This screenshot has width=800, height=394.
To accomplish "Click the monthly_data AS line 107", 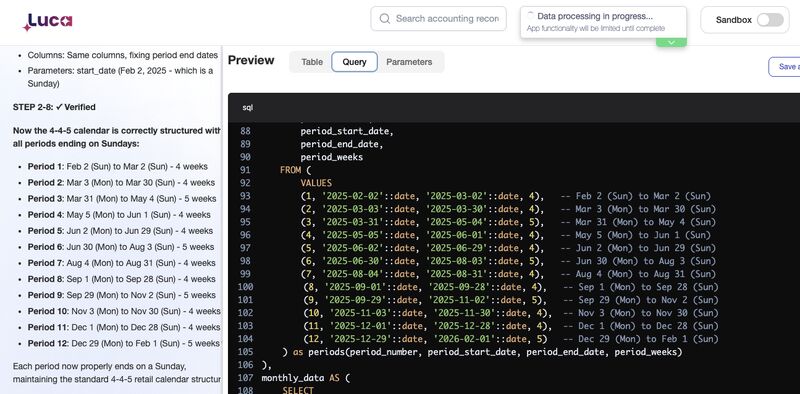I will click(x=306, y=378).
